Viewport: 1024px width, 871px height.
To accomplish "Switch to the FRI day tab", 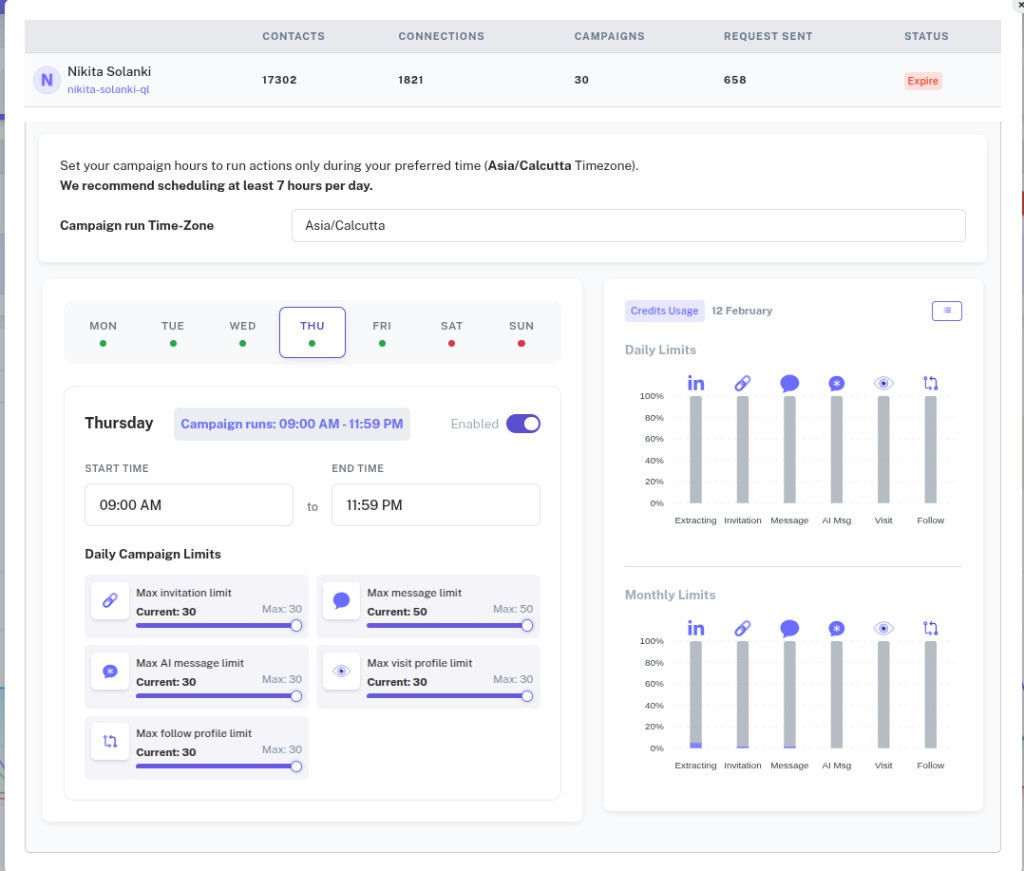I will click(x=381, y=325).
